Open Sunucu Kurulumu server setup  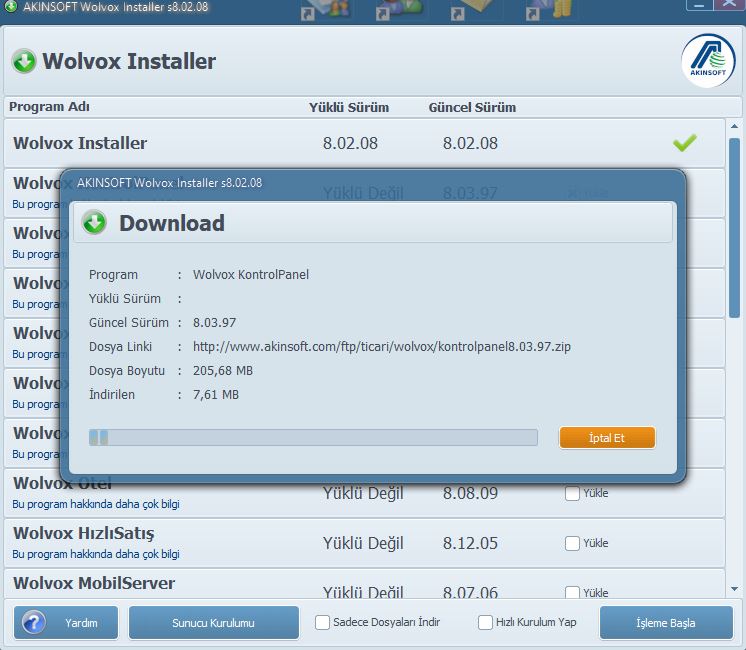click(214, 622)
